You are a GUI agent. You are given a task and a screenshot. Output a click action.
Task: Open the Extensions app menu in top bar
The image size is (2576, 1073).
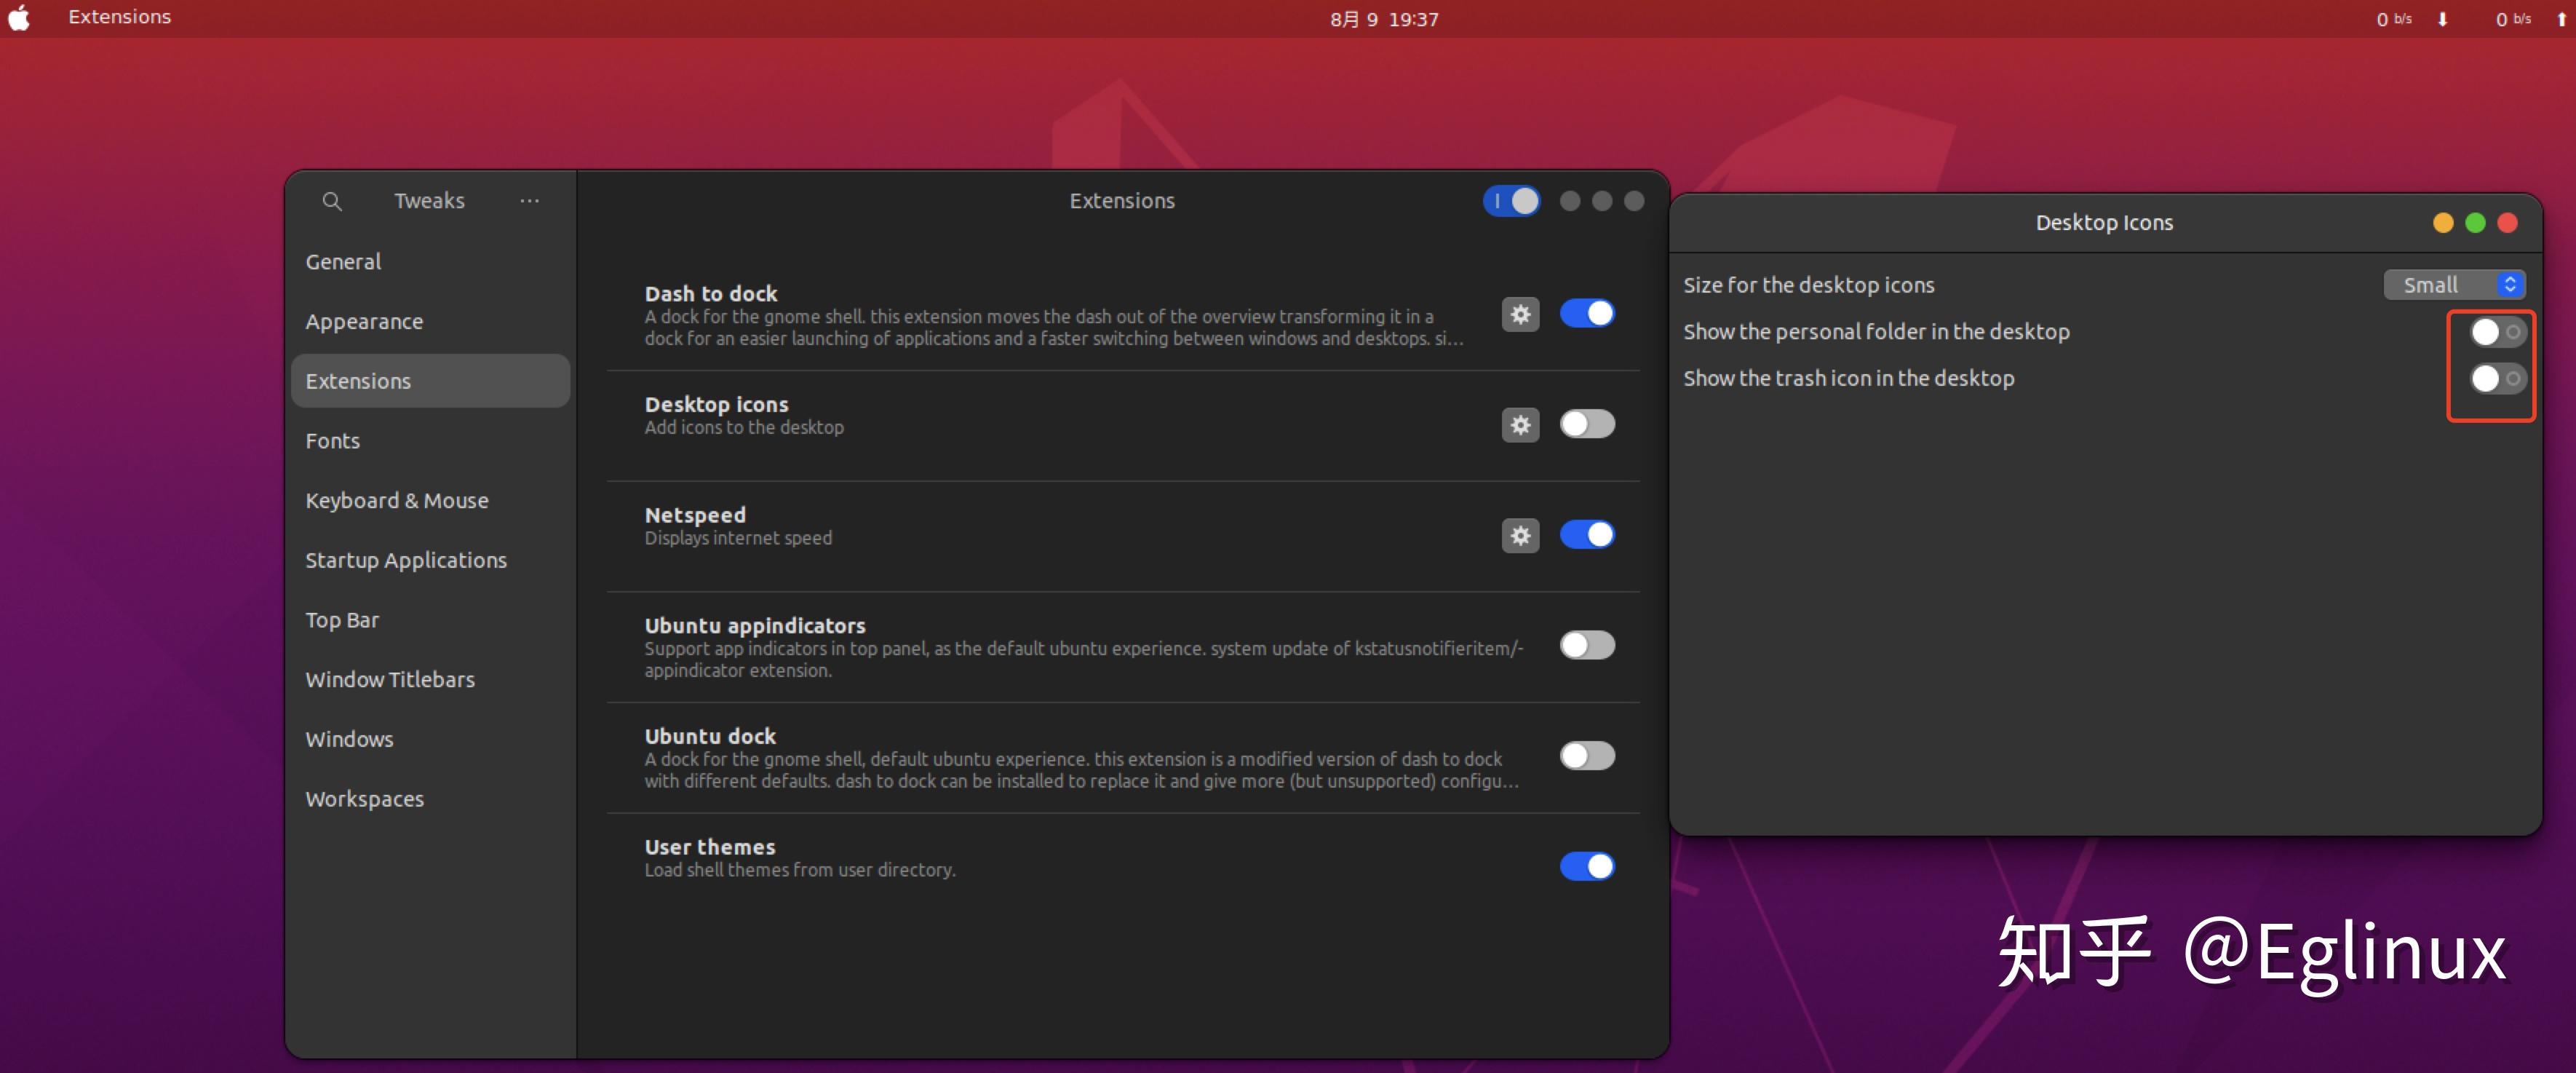coord(120,17)
